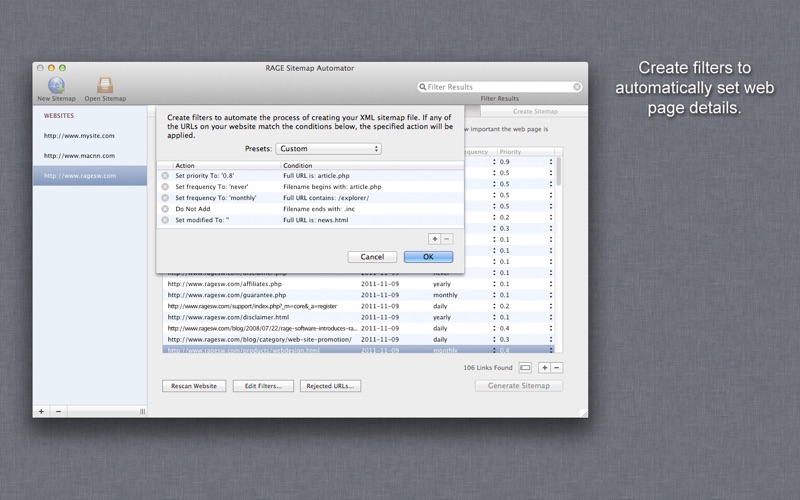Select the products/webdesign.html URL row
The height and width of the screenshot is (500, 800).
[x=358, y=349]
